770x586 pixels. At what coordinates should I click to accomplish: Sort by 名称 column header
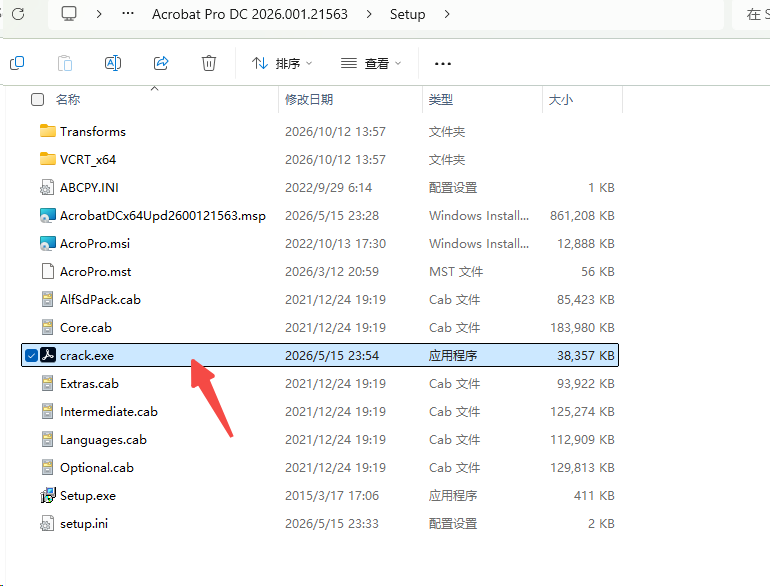pos(68,100)
